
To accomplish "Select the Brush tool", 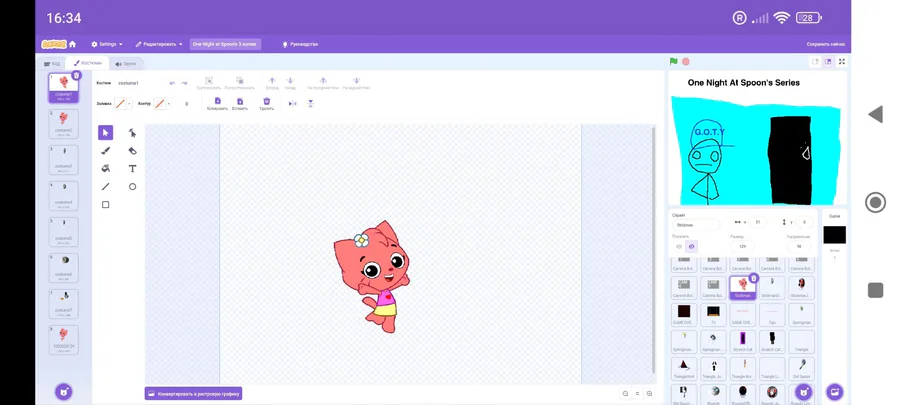I will pos(105,151).
